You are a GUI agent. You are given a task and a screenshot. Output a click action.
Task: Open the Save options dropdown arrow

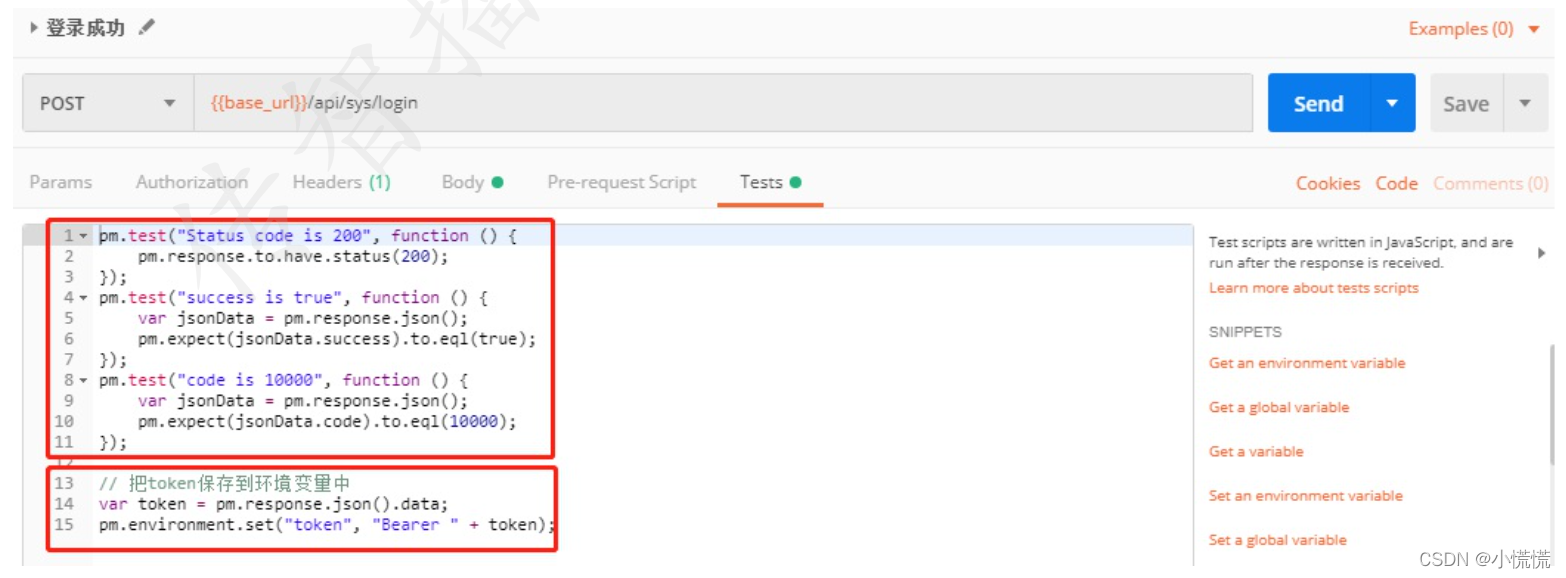pyautogui.click(x=1525, y=103)
